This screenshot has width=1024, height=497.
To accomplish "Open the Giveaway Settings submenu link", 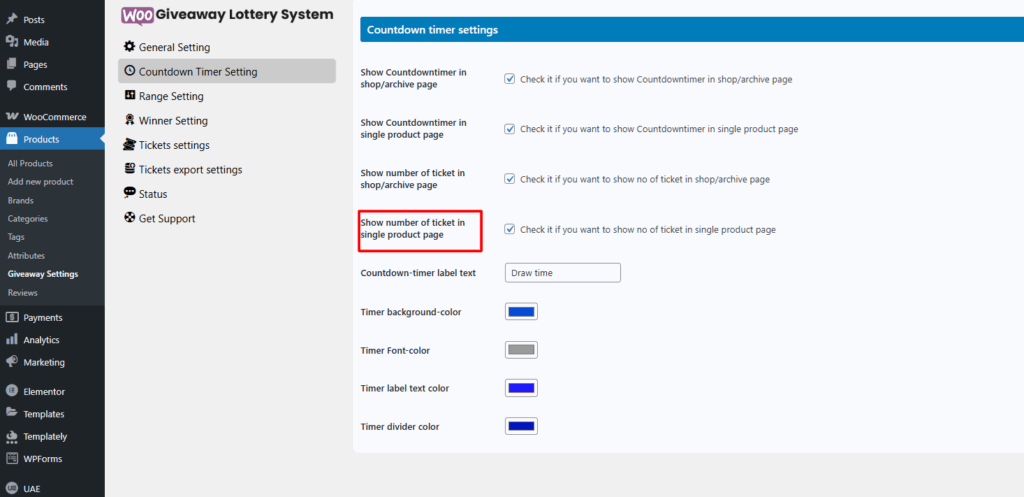I will point(43,274).
